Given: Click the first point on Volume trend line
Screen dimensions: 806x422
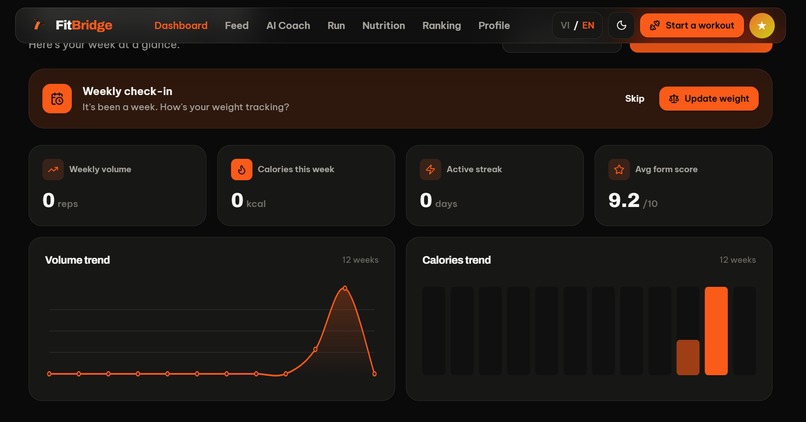Looking at the screenshot, I should [49, 374].
